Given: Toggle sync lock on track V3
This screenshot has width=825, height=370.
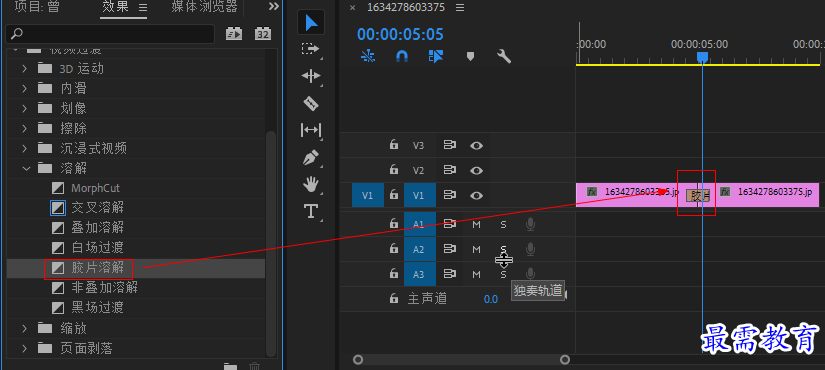Looking at the screenshot, I should pyautogui.click(x=449, y=145).
